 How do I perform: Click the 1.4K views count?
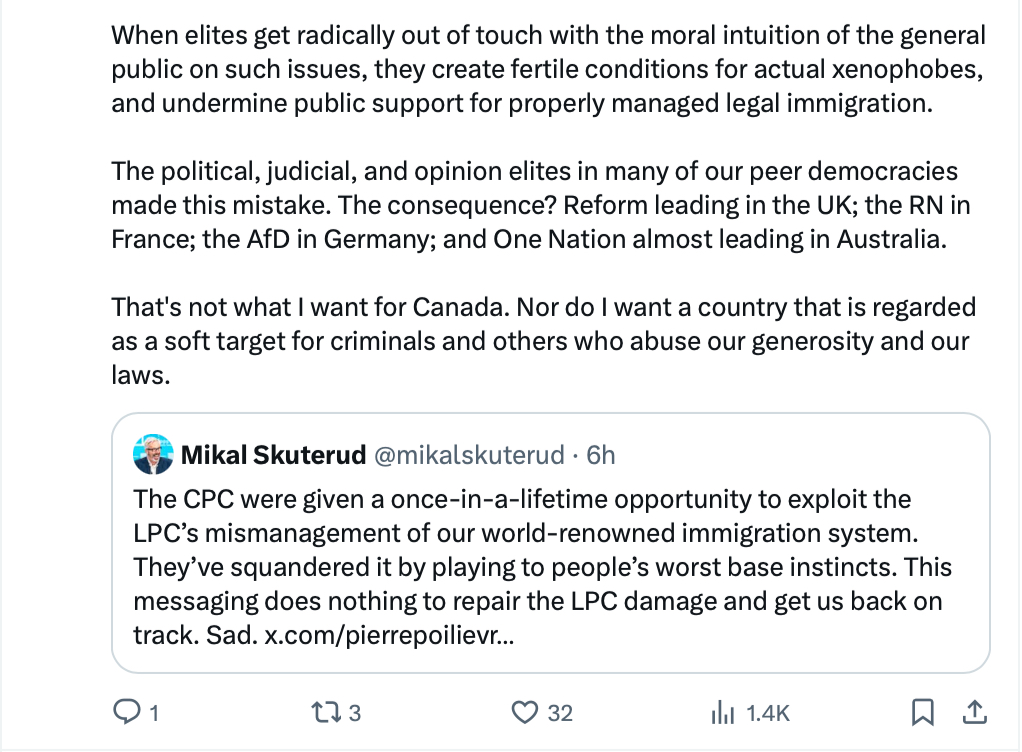pos(768,713)
